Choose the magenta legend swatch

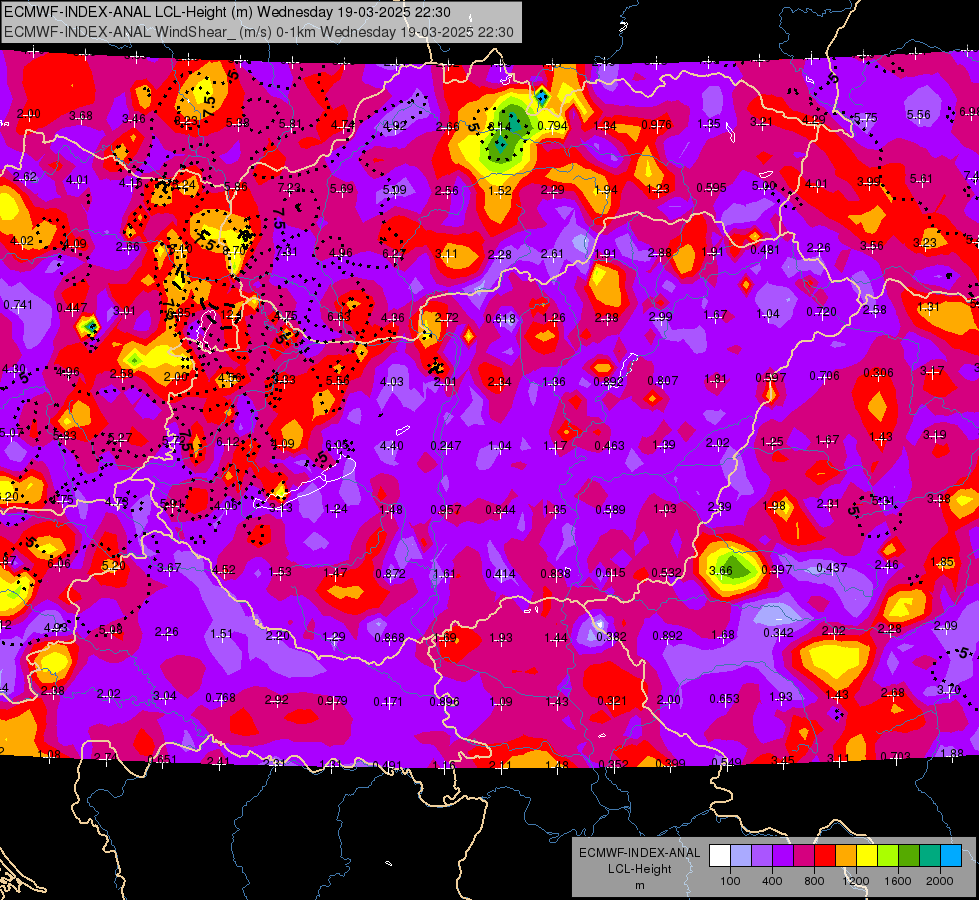pyautogui.click(x=804, y=855)
